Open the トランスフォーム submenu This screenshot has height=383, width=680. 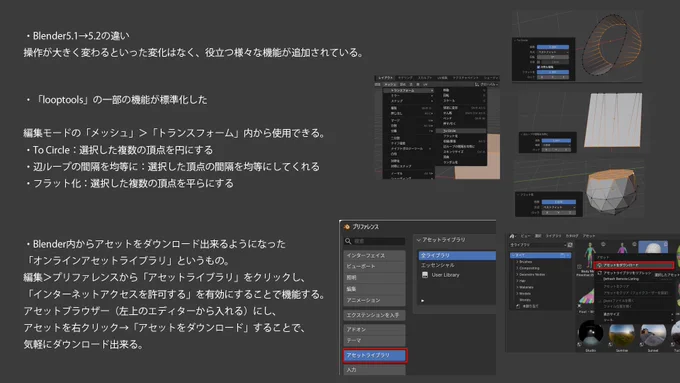[x=409, y=90]
